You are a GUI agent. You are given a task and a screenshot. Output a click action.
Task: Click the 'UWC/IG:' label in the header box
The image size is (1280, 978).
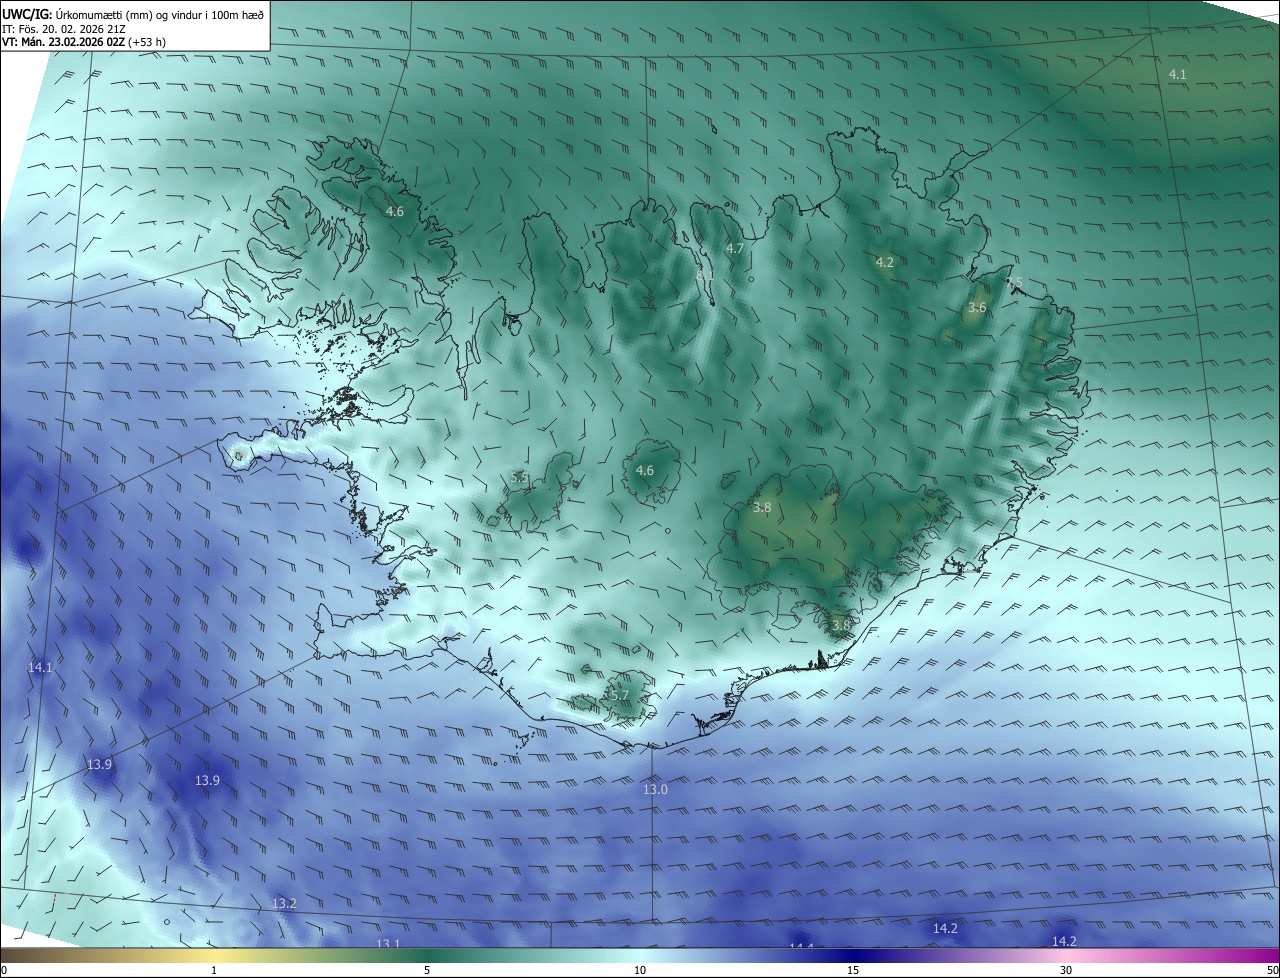pyautogui.click(x=27, y=13)
